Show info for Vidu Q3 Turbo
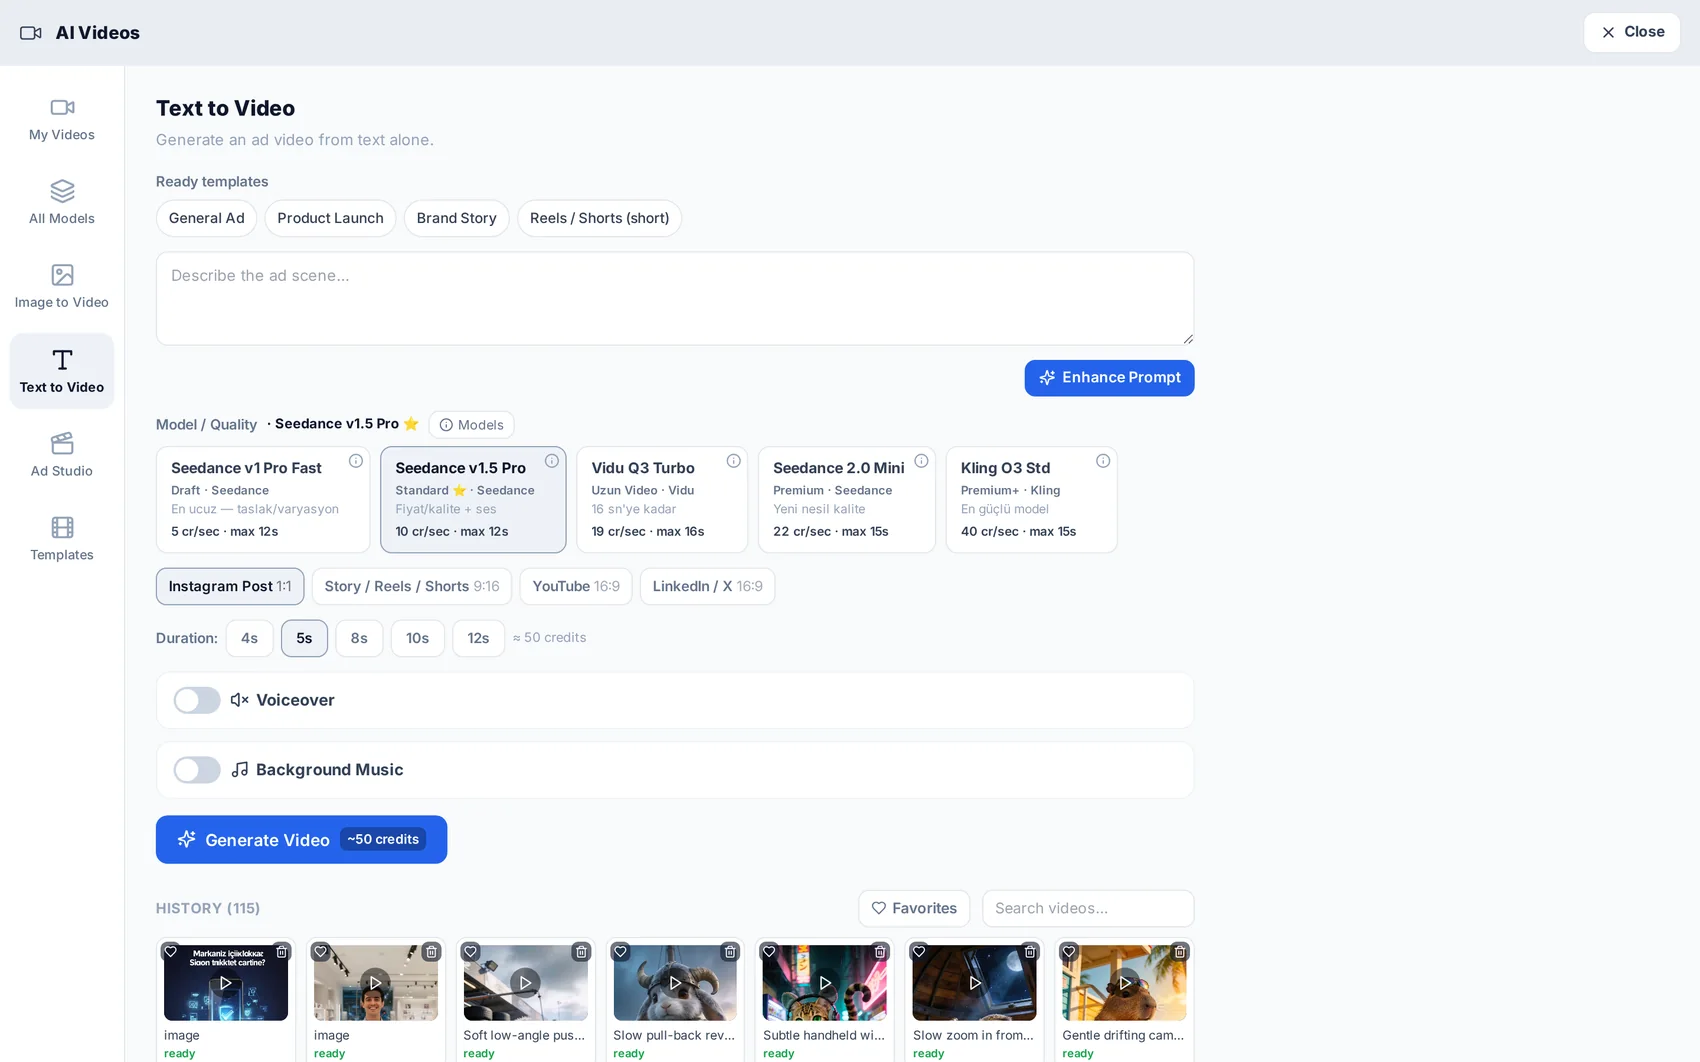Viewport: 1700px width, 1062px height. click(x=734, y=461)
